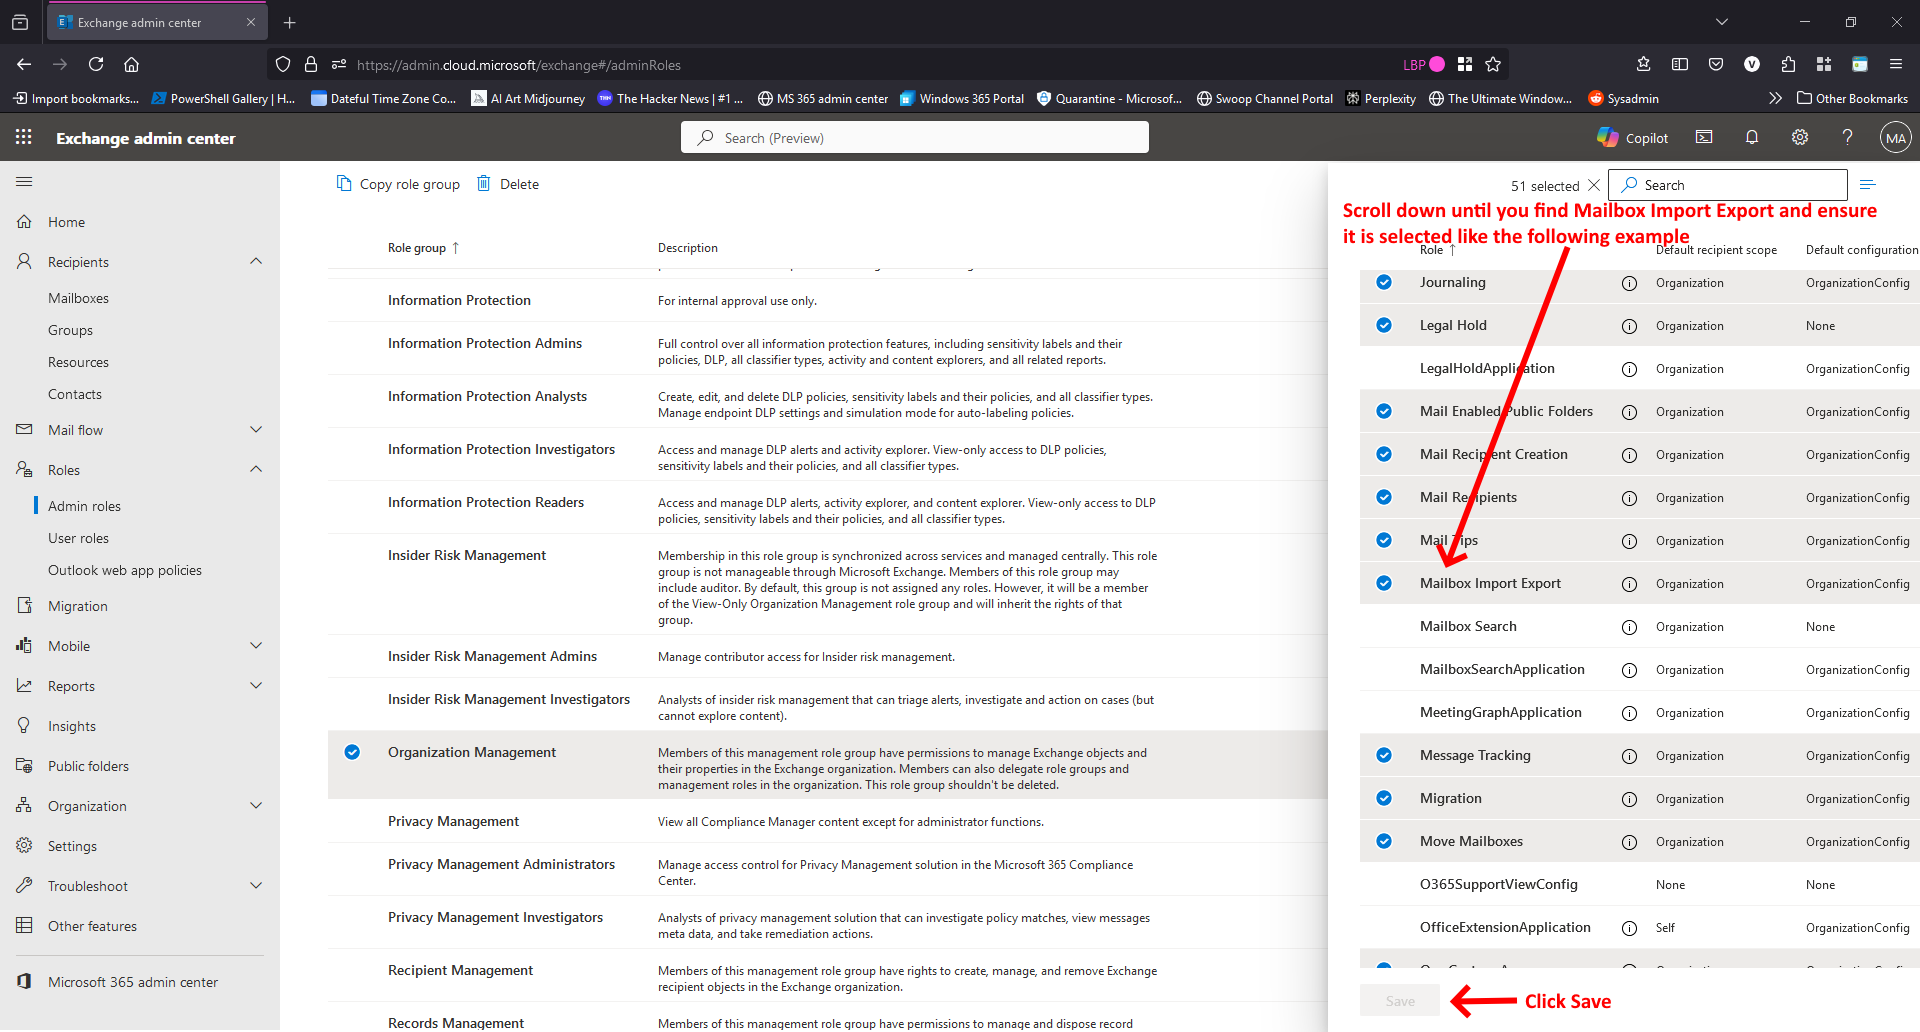Click the help question mark icon
The image size is (1920, 1032).
point(1847,137)
